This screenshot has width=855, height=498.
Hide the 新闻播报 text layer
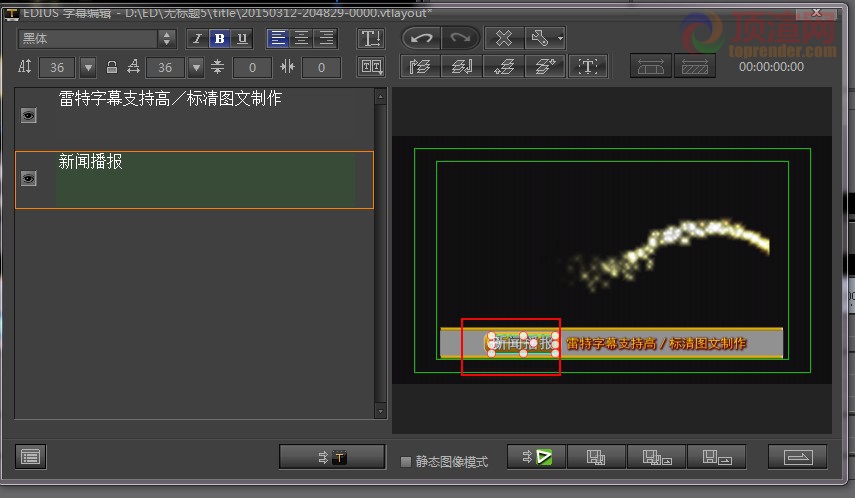(x=28, y=178)
